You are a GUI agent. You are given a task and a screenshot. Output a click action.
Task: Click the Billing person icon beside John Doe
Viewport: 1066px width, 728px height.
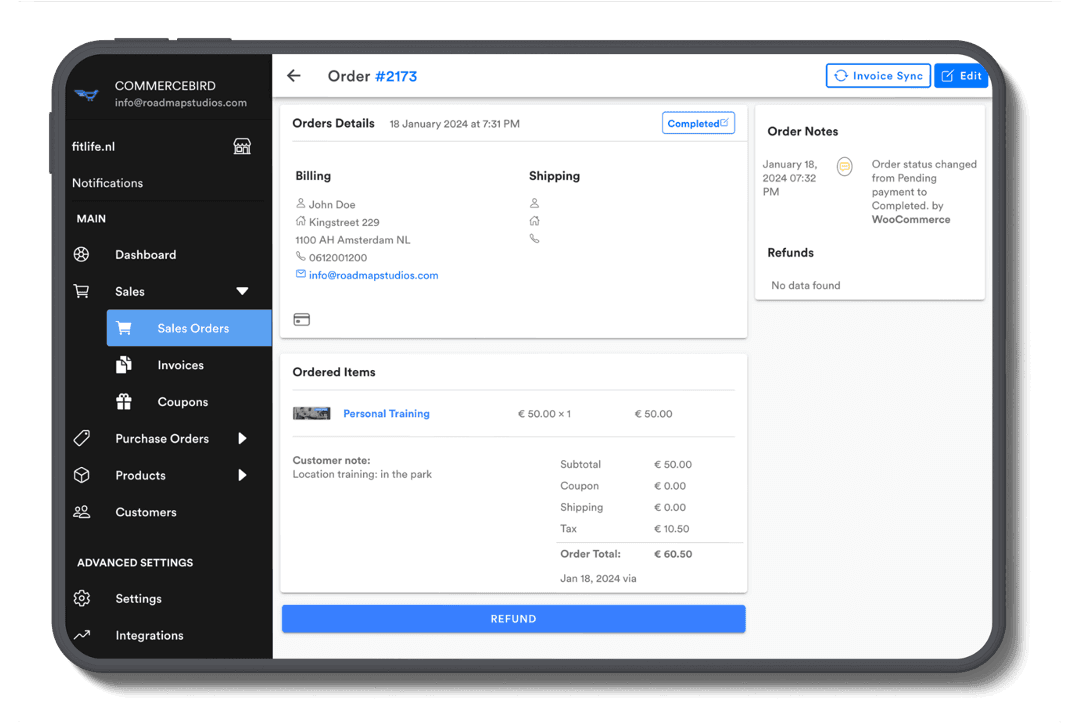point(300,203)
